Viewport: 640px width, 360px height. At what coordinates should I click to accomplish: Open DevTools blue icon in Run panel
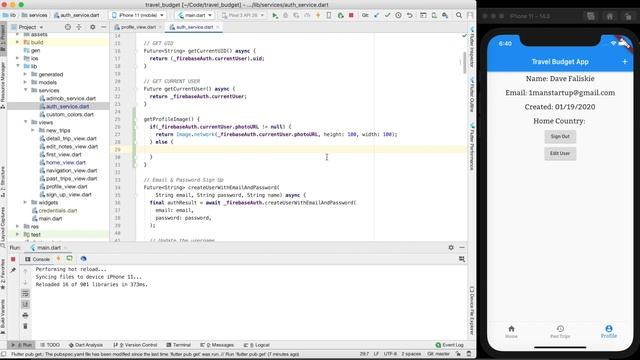(x=83, y=259)
